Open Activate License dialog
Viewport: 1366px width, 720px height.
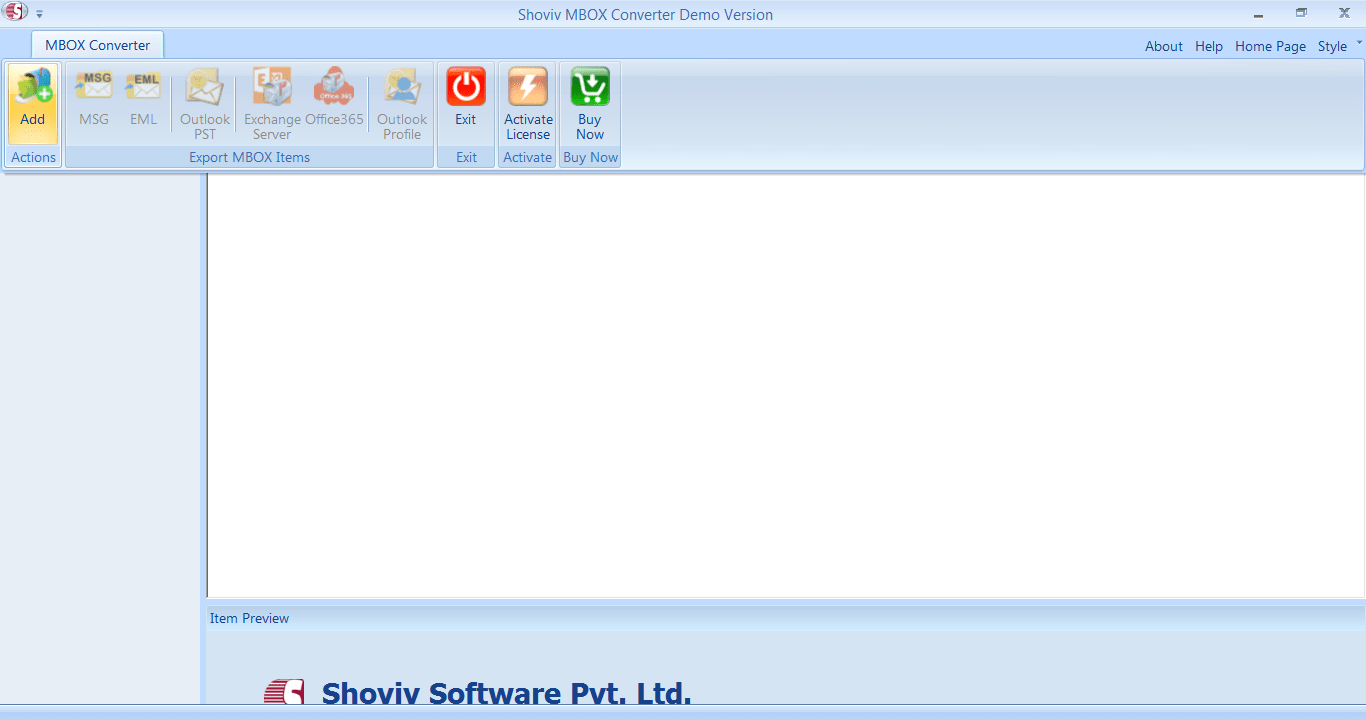click(528, 104)
